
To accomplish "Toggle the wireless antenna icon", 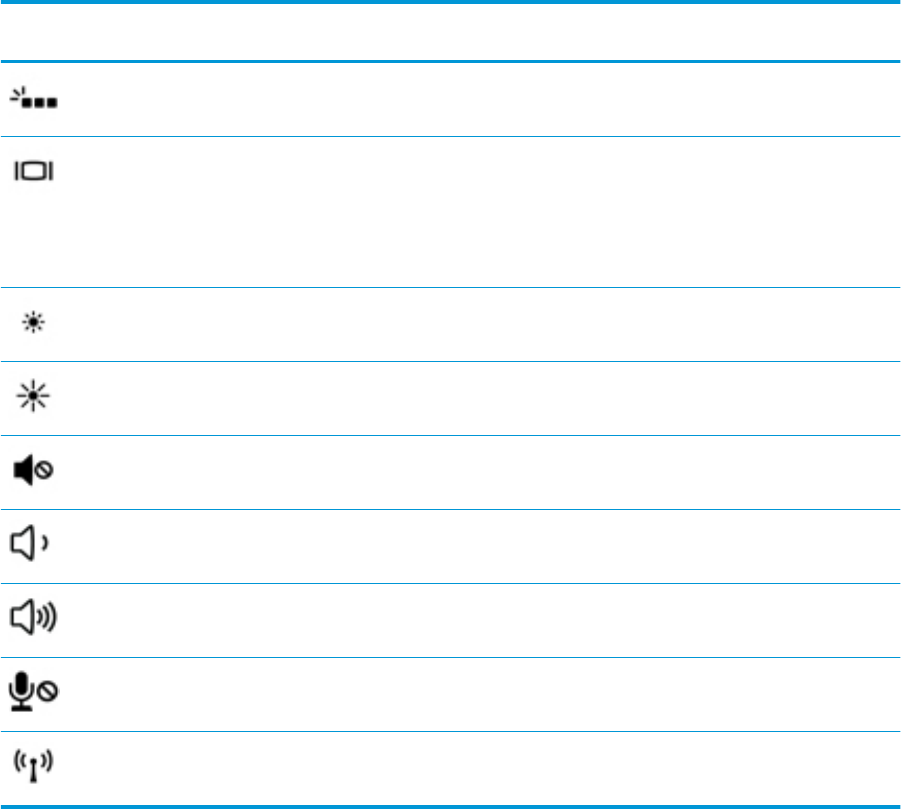I will point(33,768).
